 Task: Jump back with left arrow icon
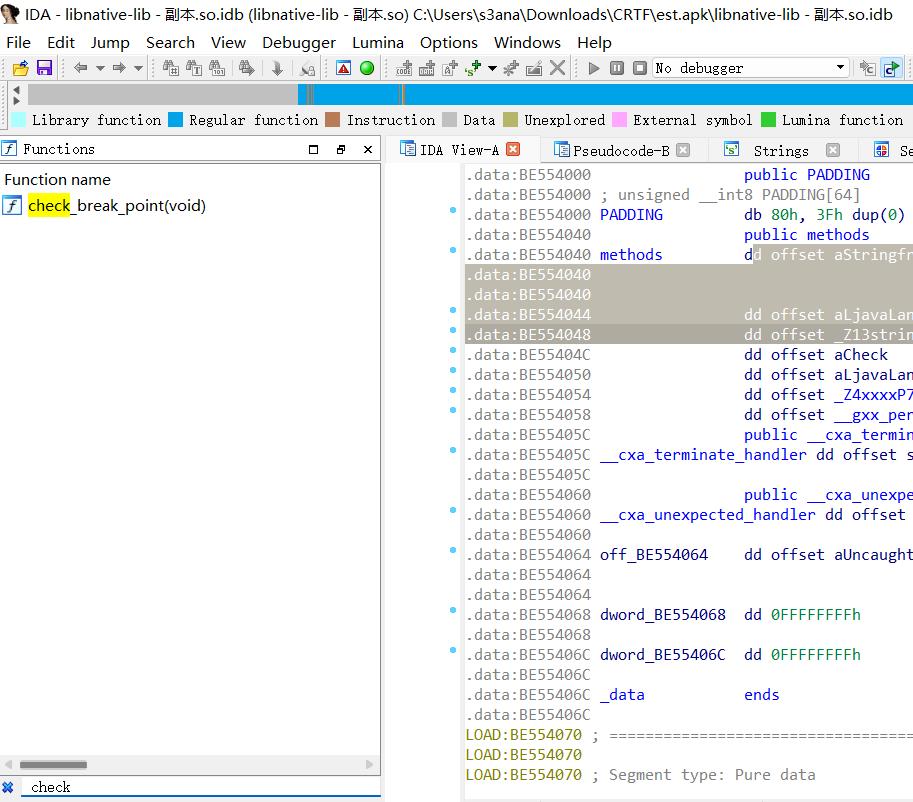[81, 68]
